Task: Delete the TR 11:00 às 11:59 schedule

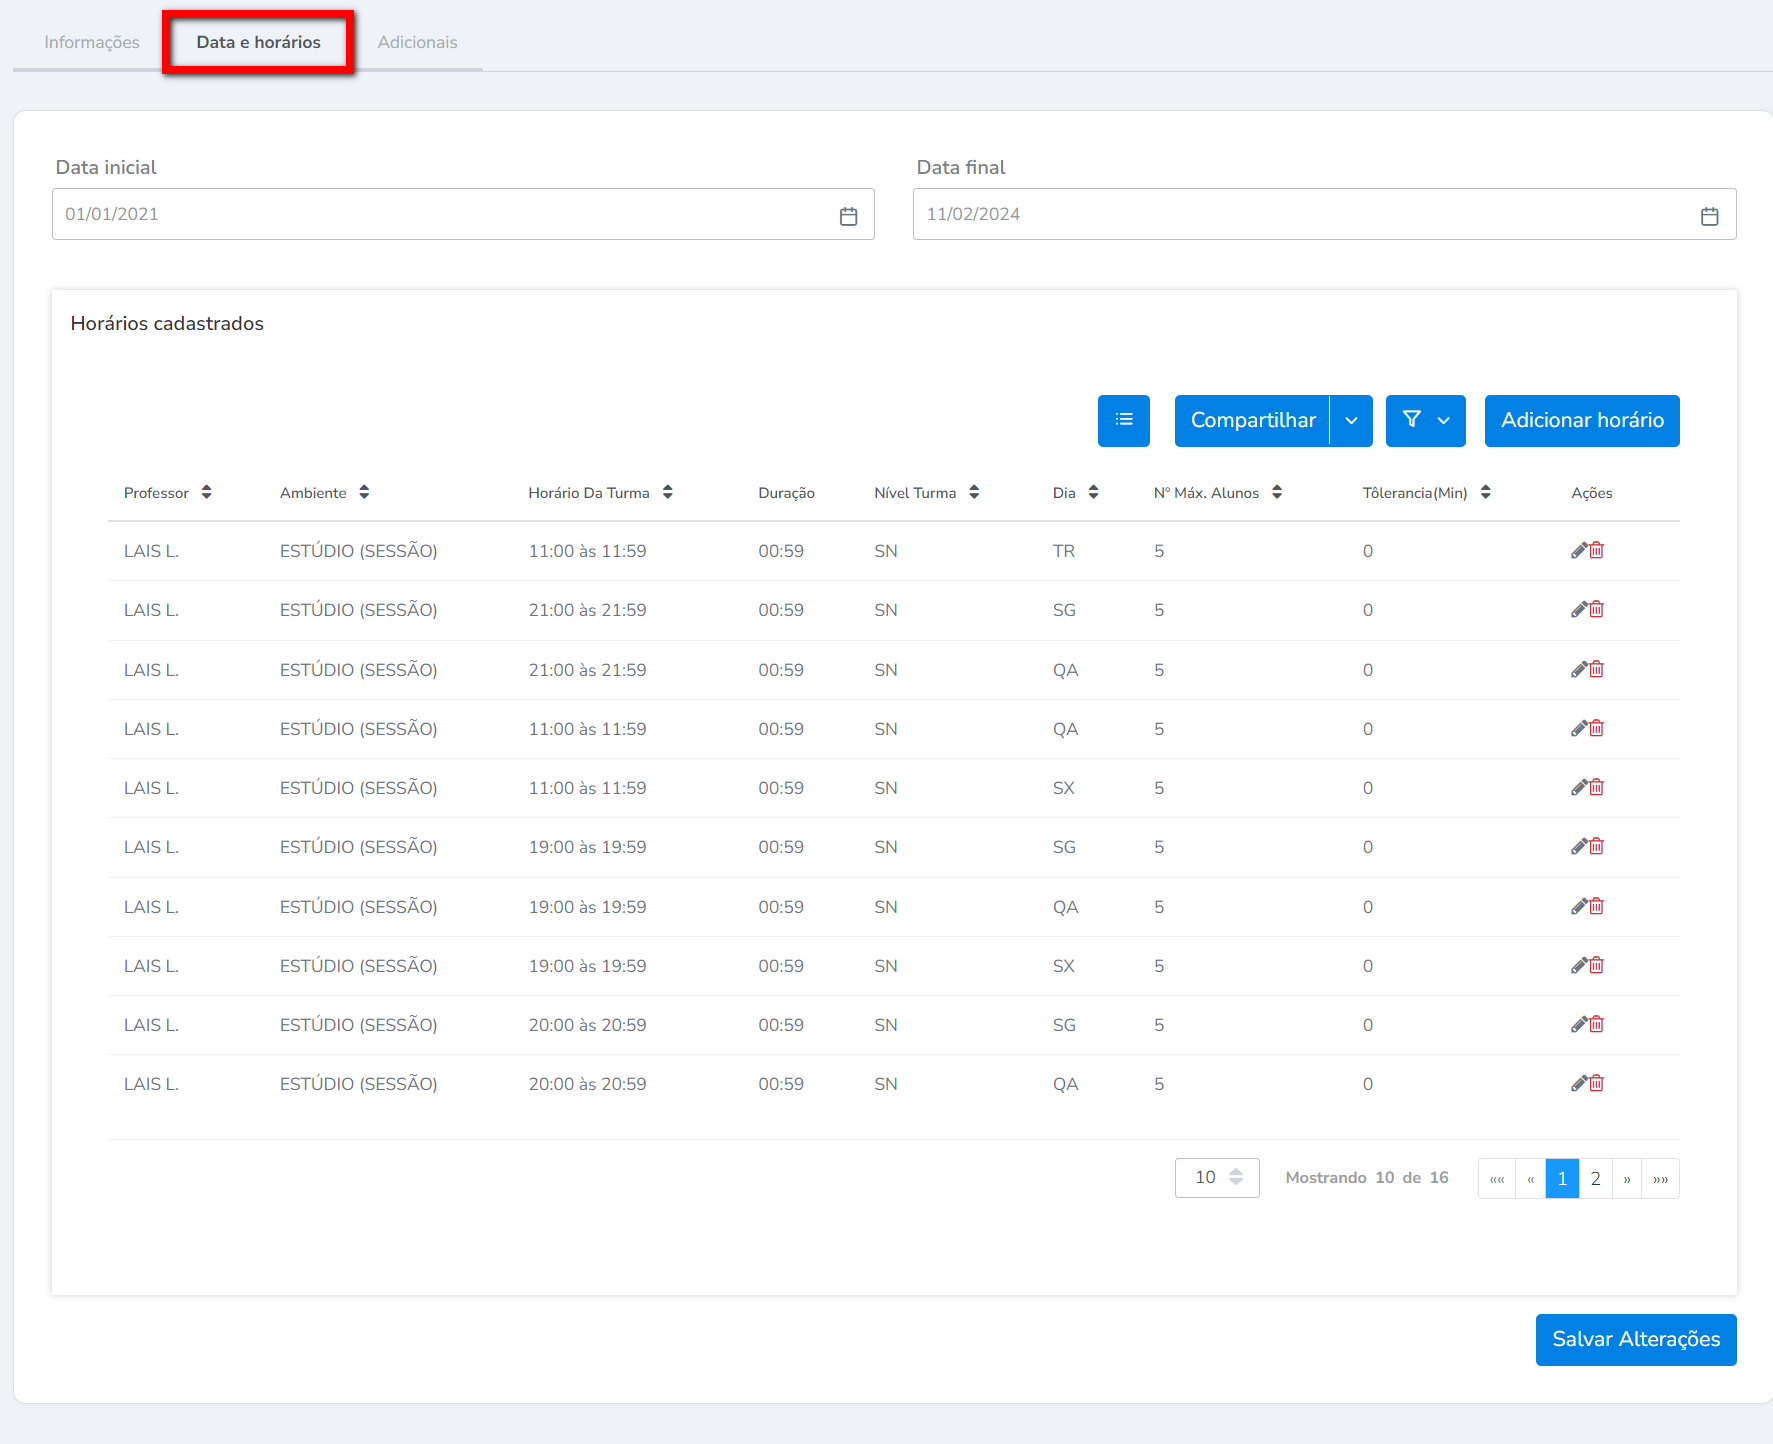Action: pyautogui.click(x=1597, y=551)
